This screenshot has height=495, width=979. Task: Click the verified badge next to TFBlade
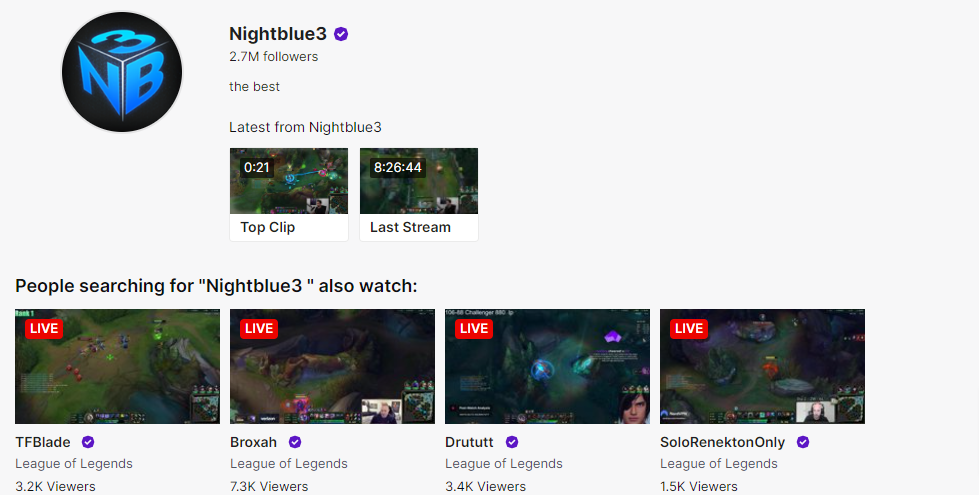pos(88,442)
